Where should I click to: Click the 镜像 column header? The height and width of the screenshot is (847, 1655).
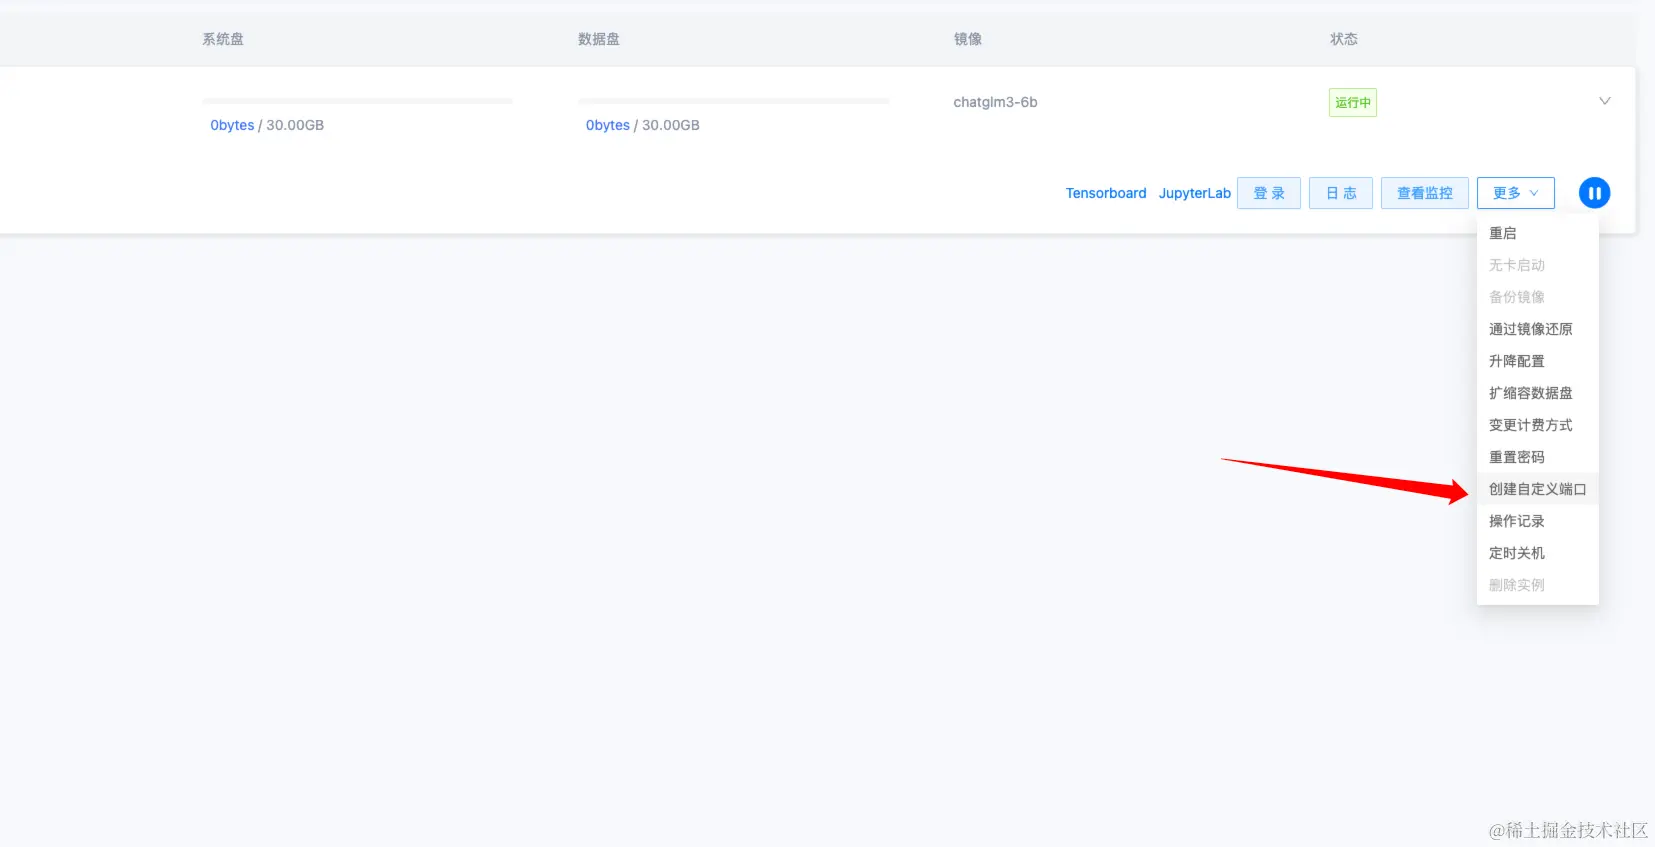tap(967, 39)
